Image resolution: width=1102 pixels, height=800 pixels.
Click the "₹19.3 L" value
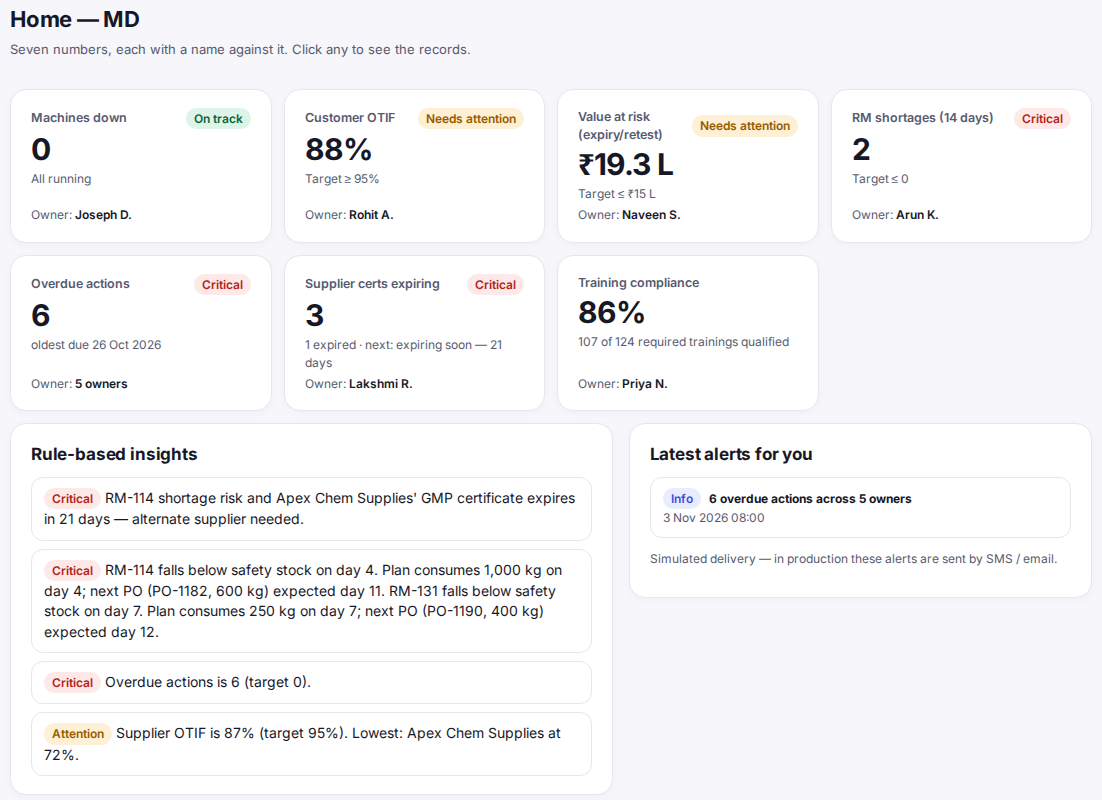click(x=625, y=164)
